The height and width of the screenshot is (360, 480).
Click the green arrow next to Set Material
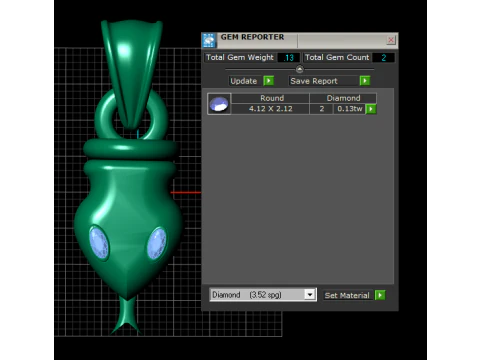tap(380, 295)
